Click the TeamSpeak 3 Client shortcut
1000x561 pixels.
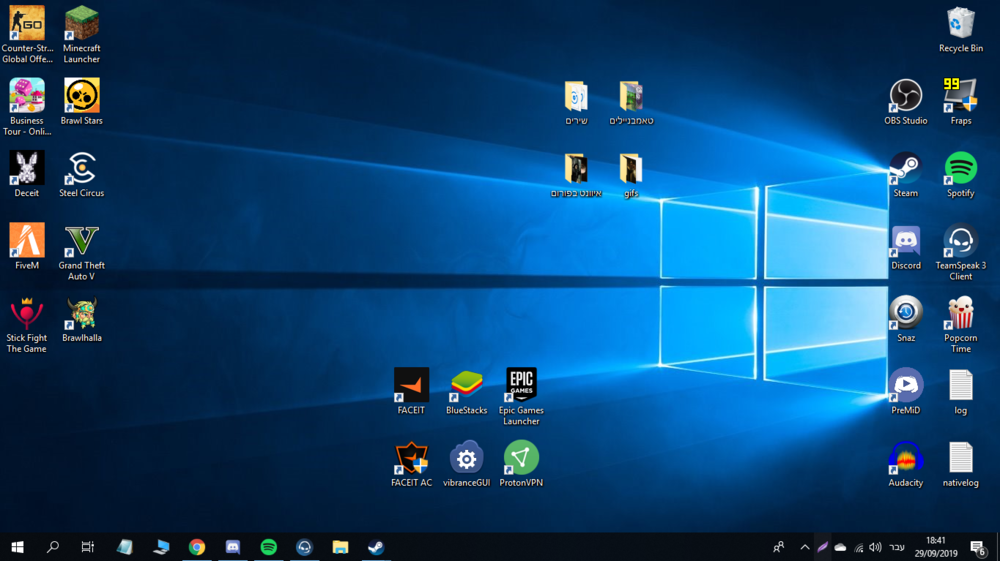pos(960,241)
